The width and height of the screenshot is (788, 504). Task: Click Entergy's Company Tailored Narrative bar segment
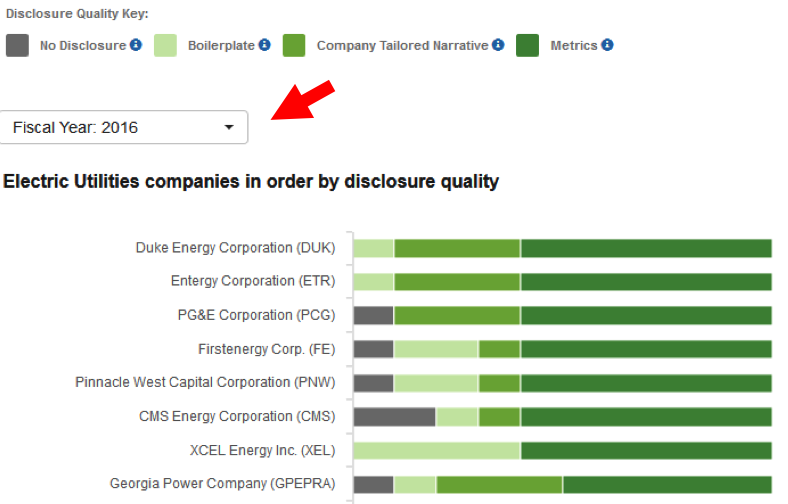click(457, 282)
